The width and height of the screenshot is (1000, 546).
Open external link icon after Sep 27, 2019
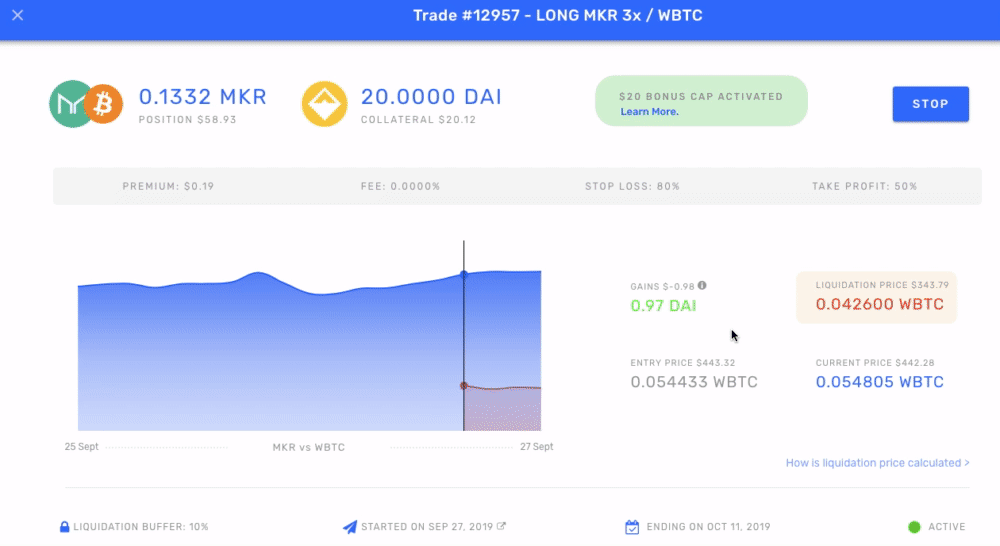coord(502,526)
